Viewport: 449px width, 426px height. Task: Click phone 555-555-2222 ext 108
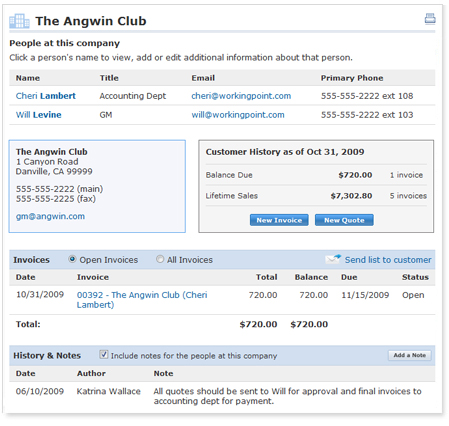(x=367, y=96)
